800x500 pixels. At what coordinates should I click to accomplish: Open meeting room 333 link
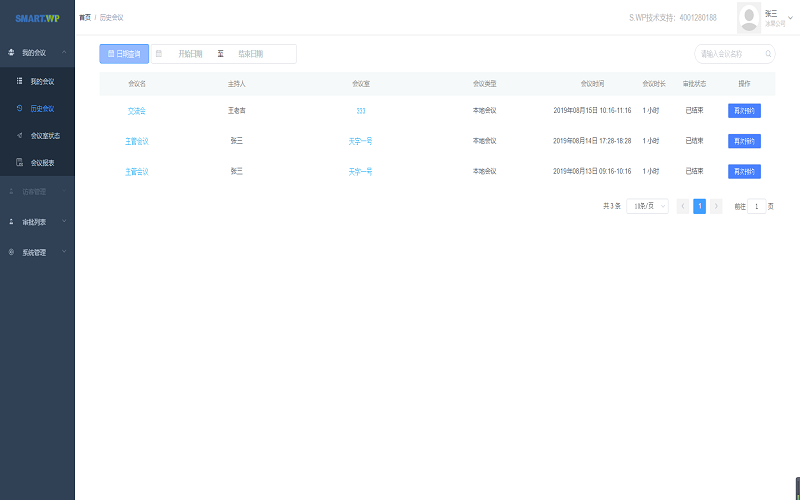[x=361, y=111]
